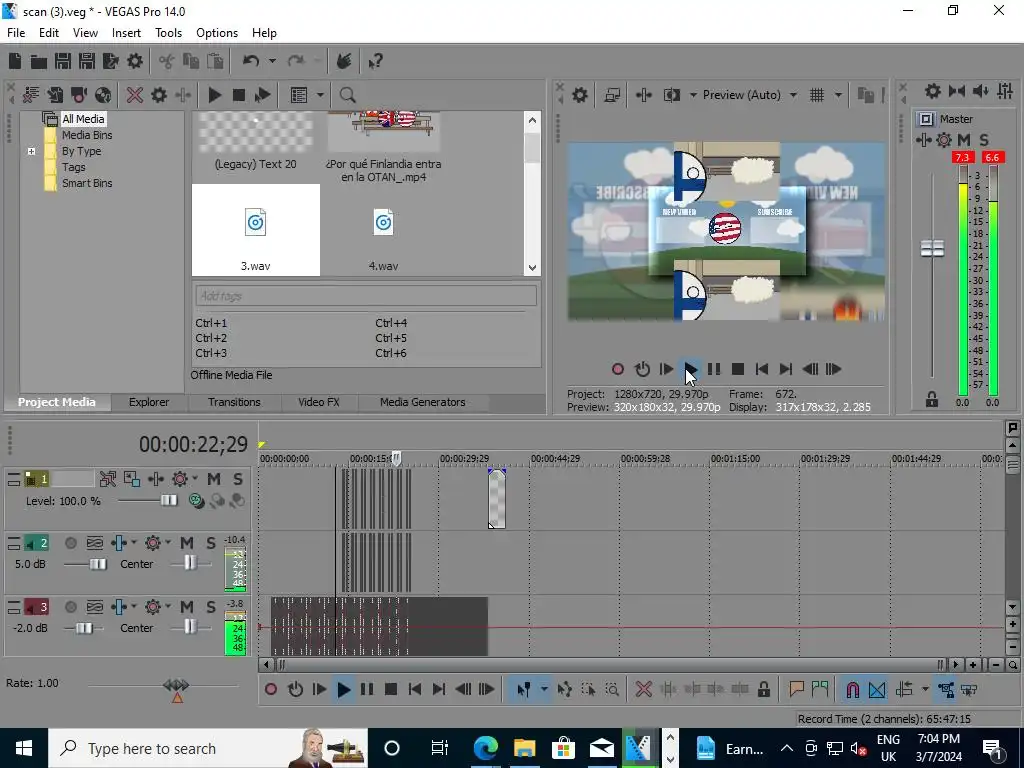Click Insert Marker flag icon in timeline toolbar
This screenshot has height=768, width=1024.
click(796, 689)
